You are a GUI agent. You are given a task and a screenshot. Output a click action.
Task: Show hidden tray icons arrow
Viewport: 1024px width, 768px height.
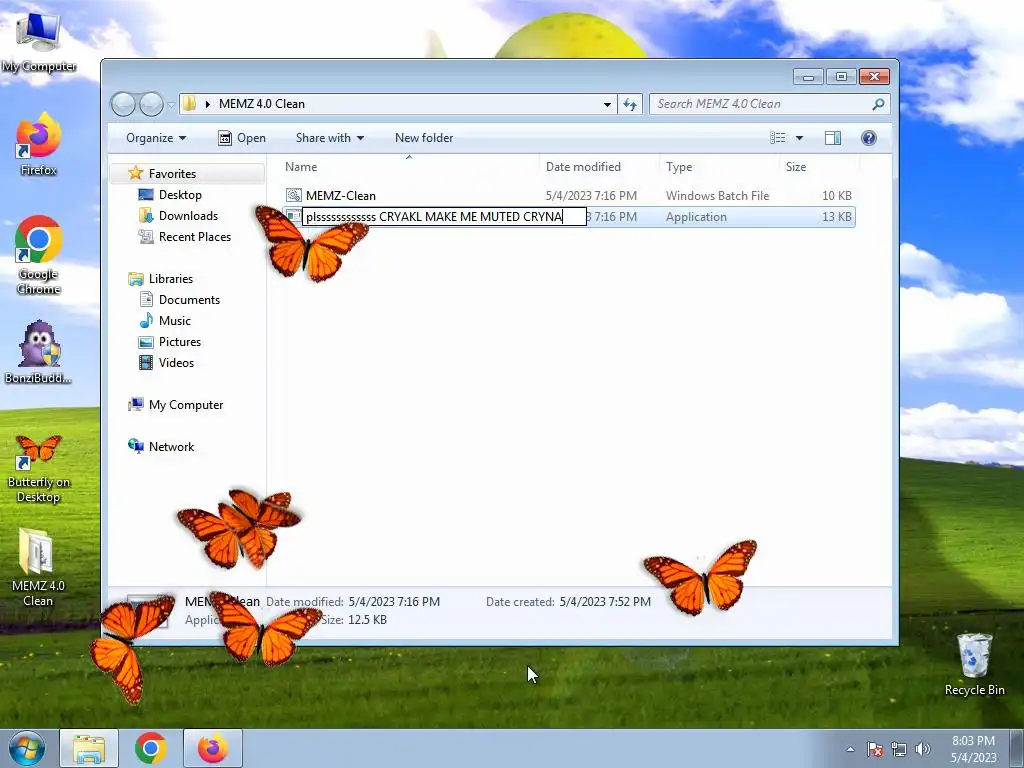(850, 749)
